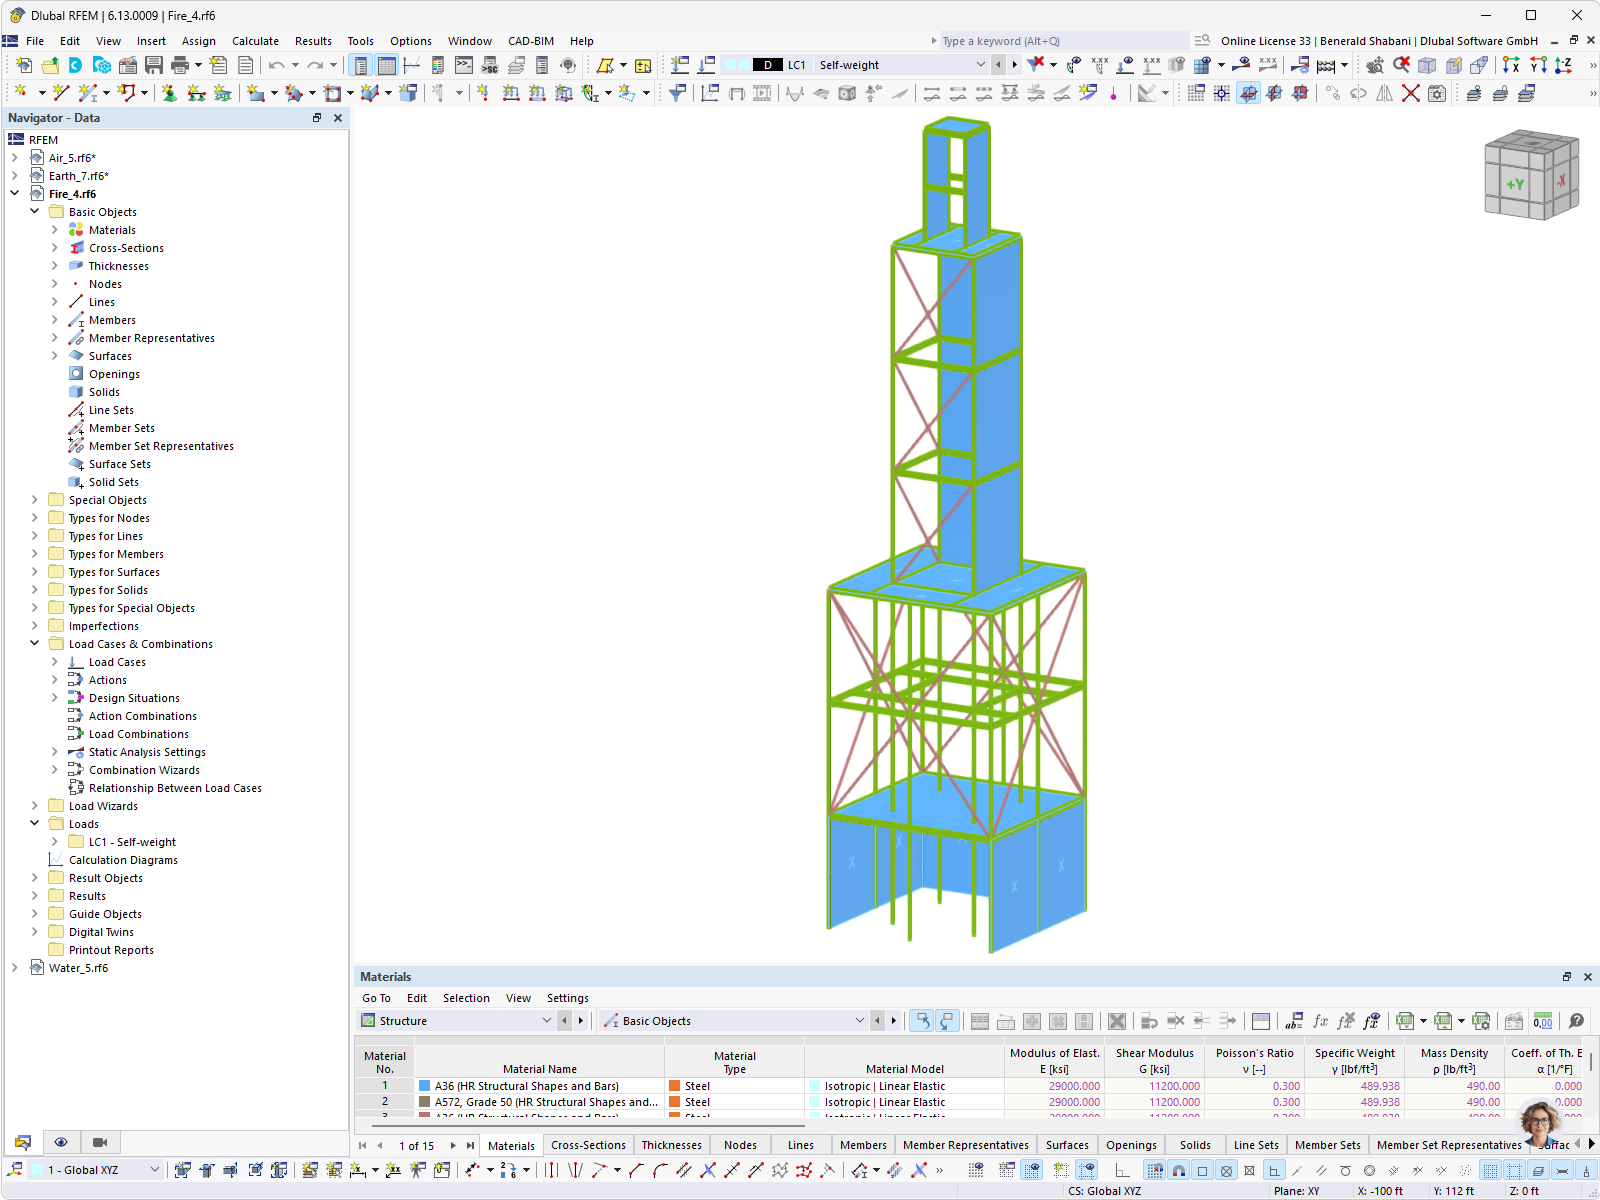This screenshot has height=1200, width=1600.
Task: Toggle the highlighted section-plane view mode button
Action: (1248, 93)
